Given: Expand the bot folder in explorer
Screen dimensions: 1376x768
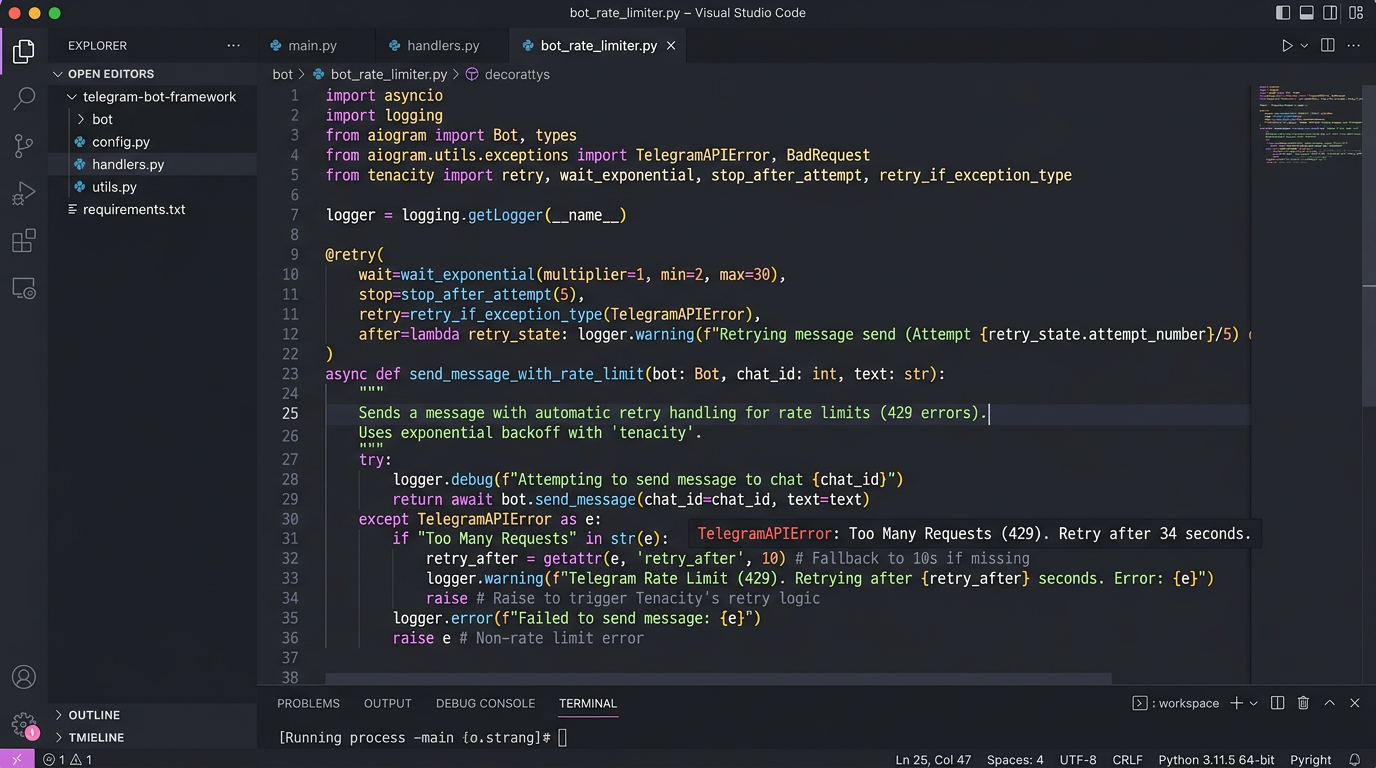Looking at the screenshot, I should pyautogui.click(x=102, y=119).
